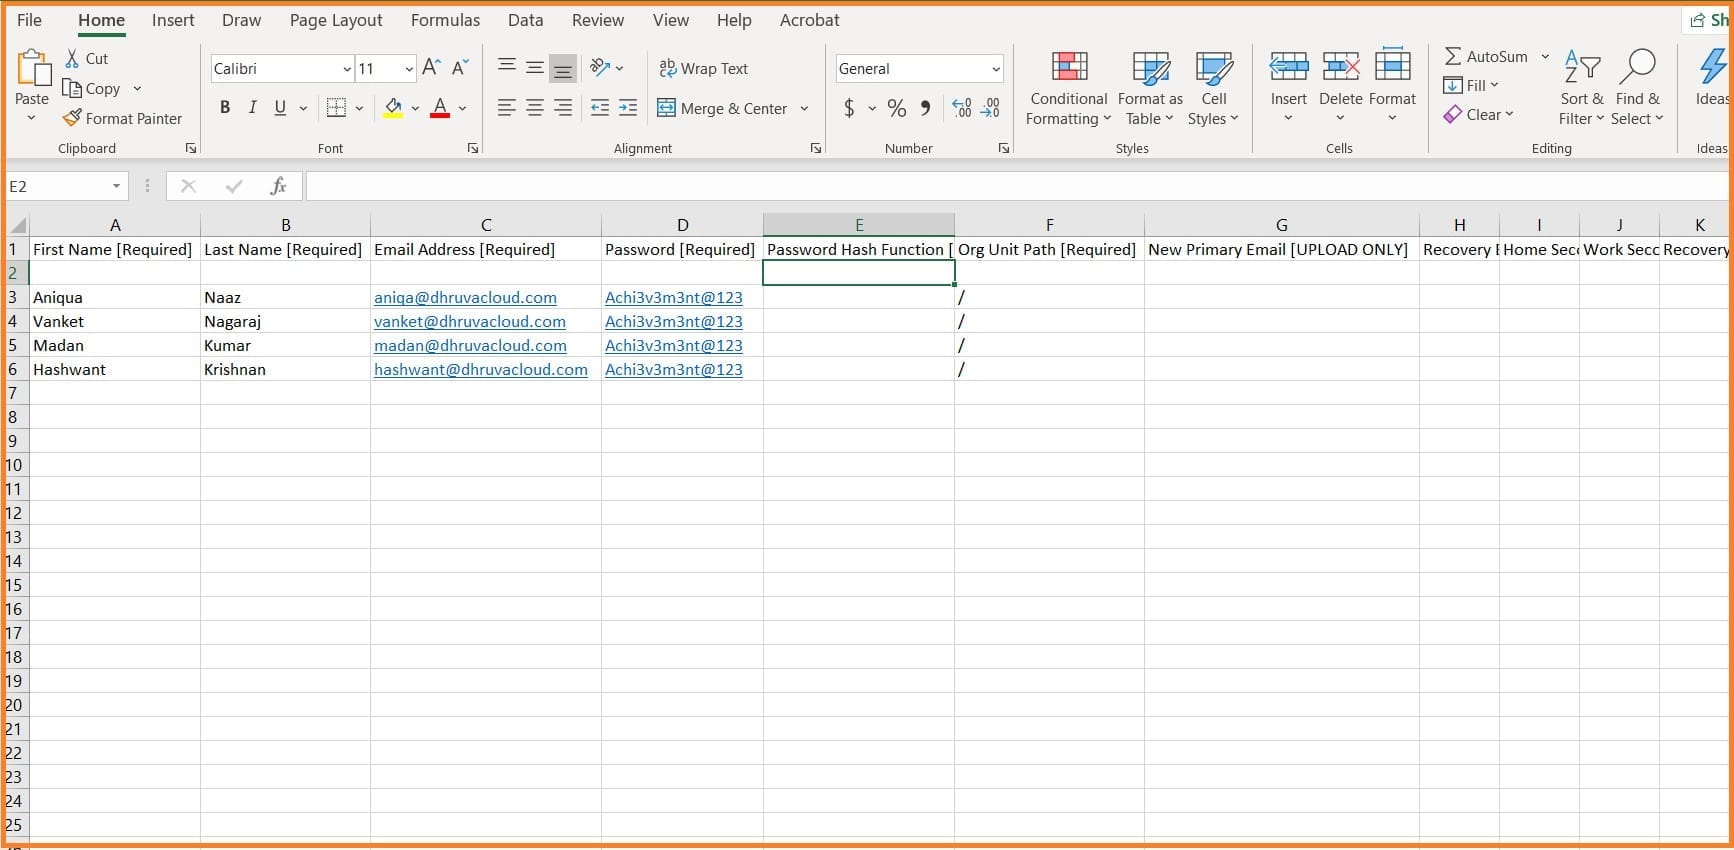The width and height of the screenshot is (1734, 850).
Task: Open the Name Box dropdown arrow
Action: coord(116,186)
